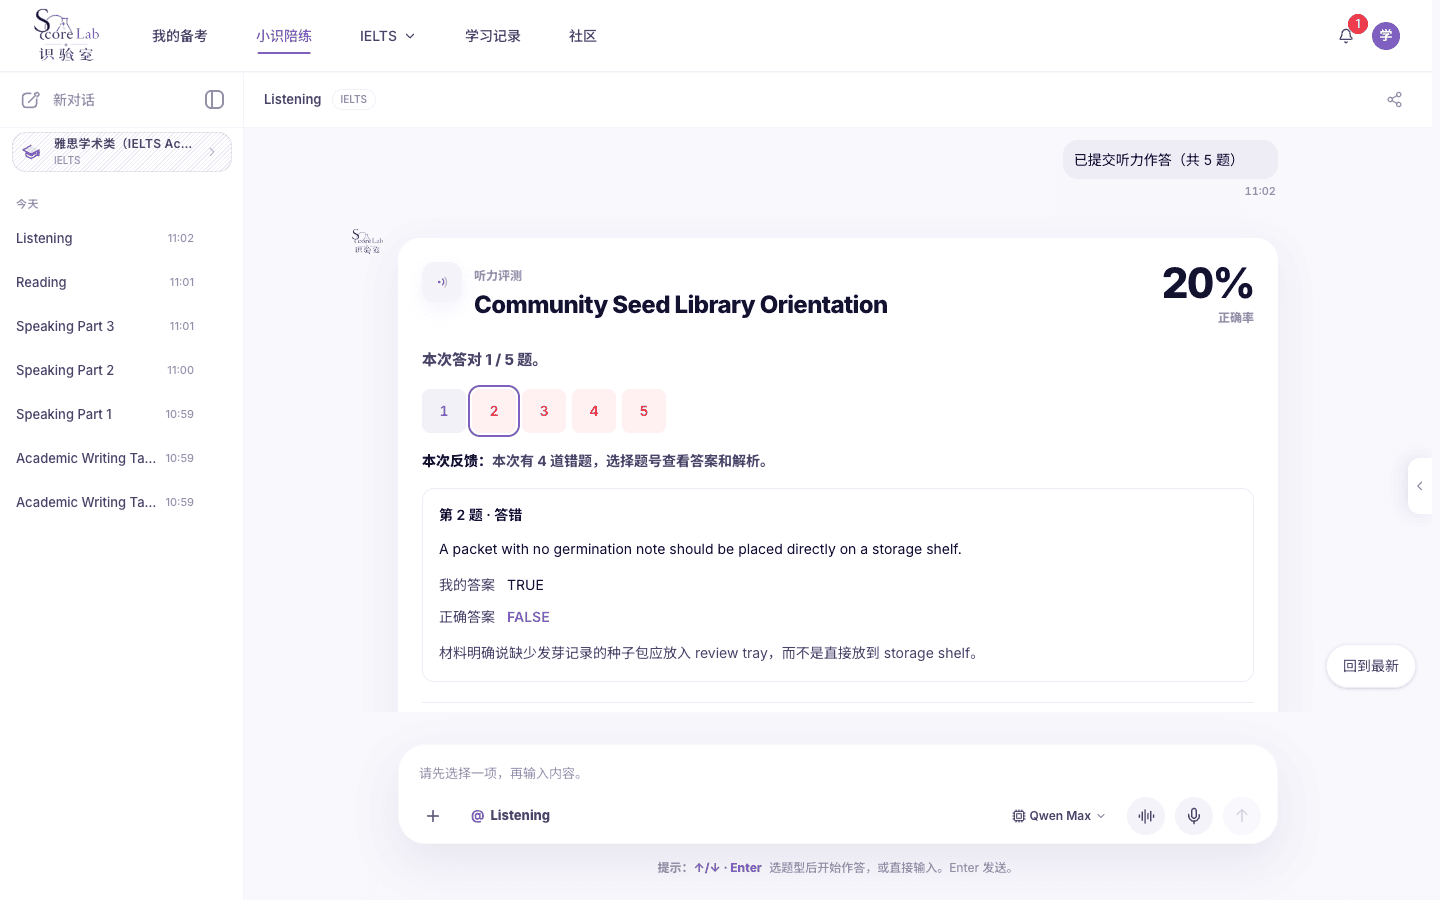The width and height of the screenshot is (1440, 900).
Task: Expand the right side panel
Action: tap(1420, 486)
